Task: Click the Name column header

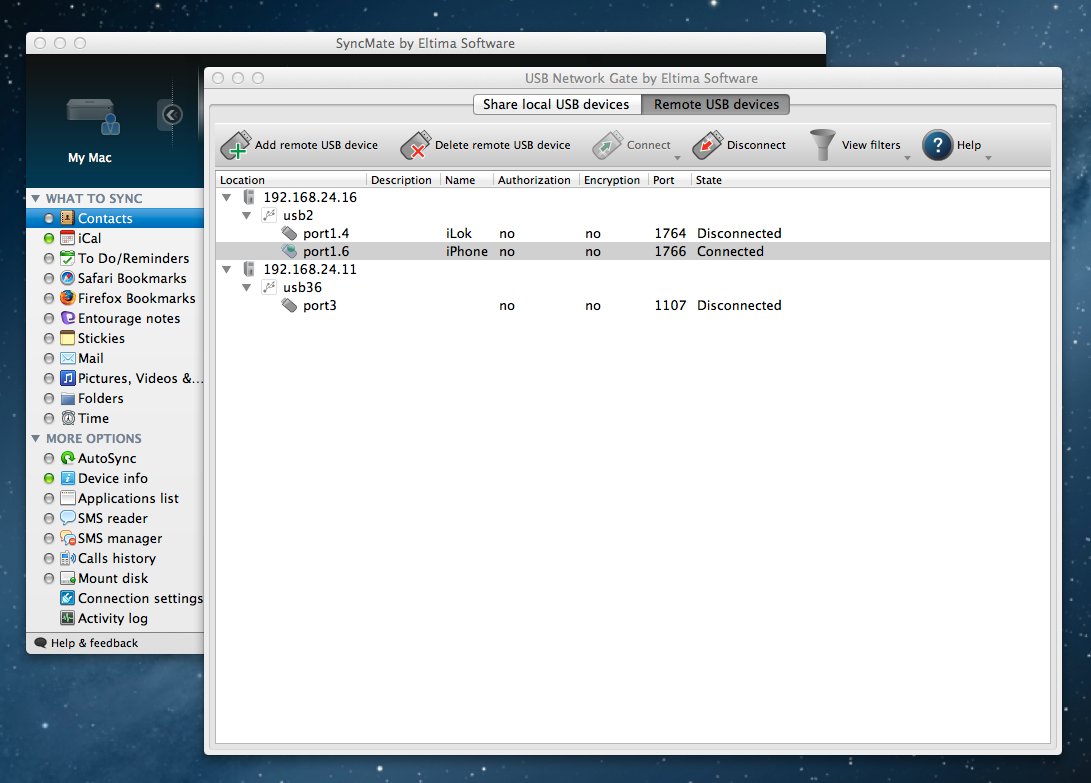Action: (467, 180)
